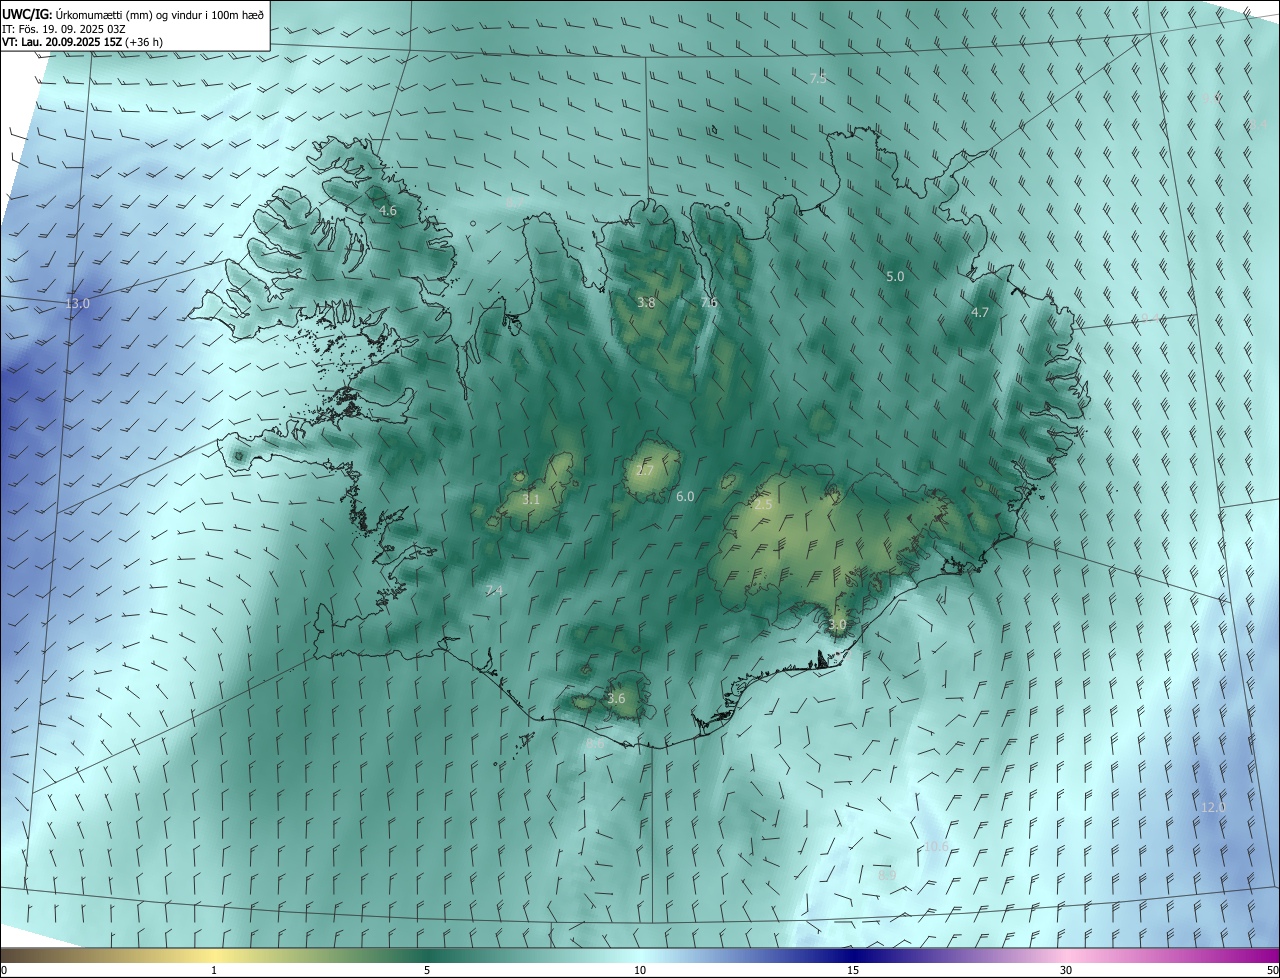Click the '7.4' value in southwest Iceland
1280x978 pixels.
click(494, 591)
